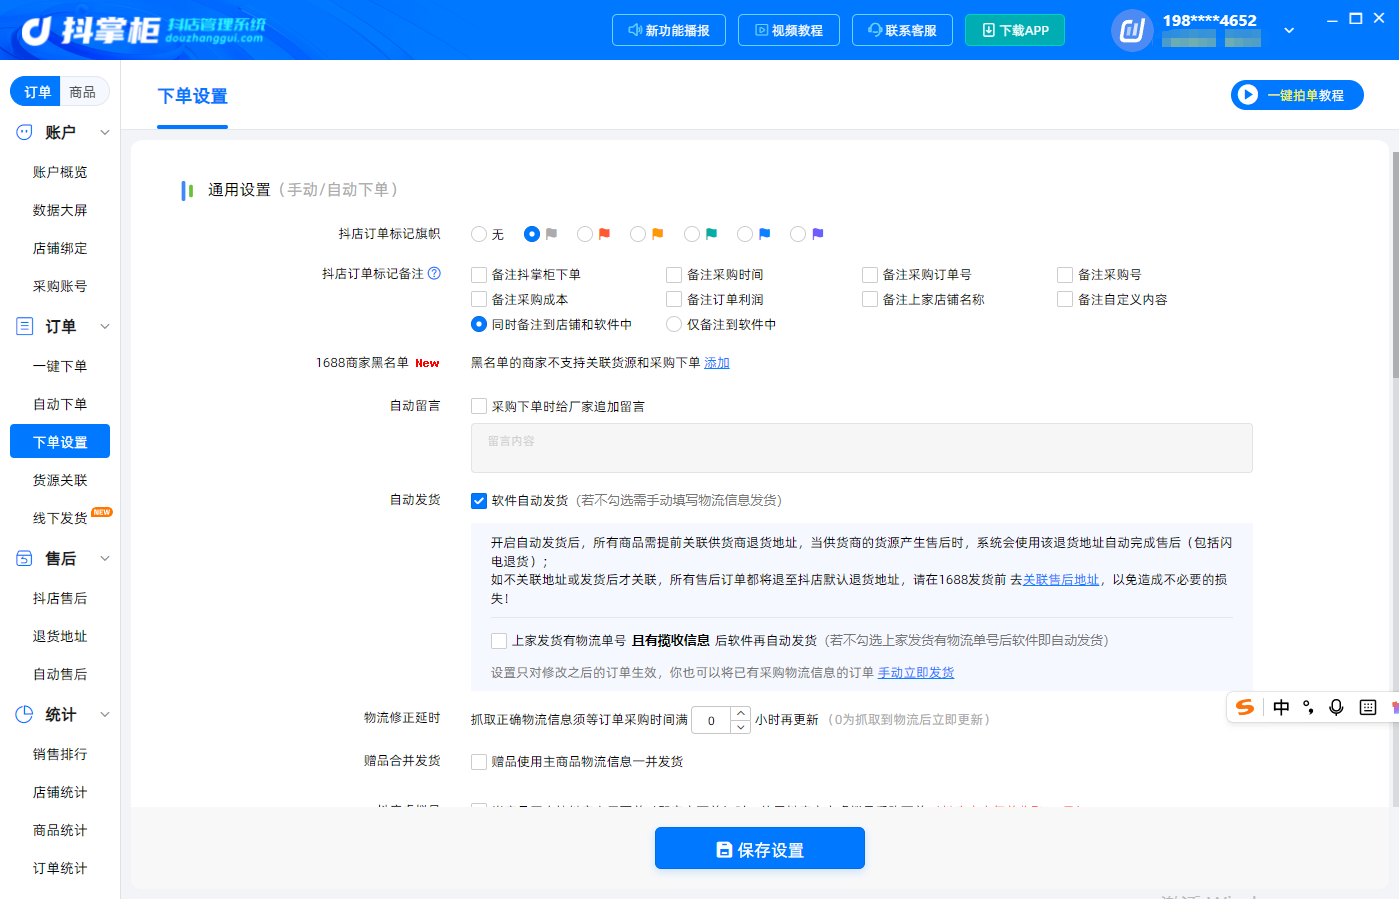Collapse the 售后 sidebar section chevron

(105, 558)
